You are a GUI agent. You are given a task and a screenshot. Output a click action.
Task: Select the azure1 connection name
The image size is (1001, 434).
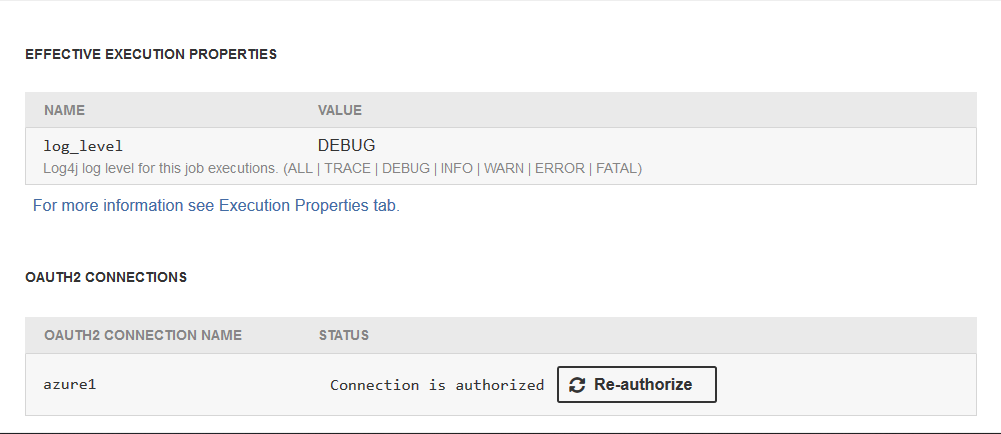70,385
